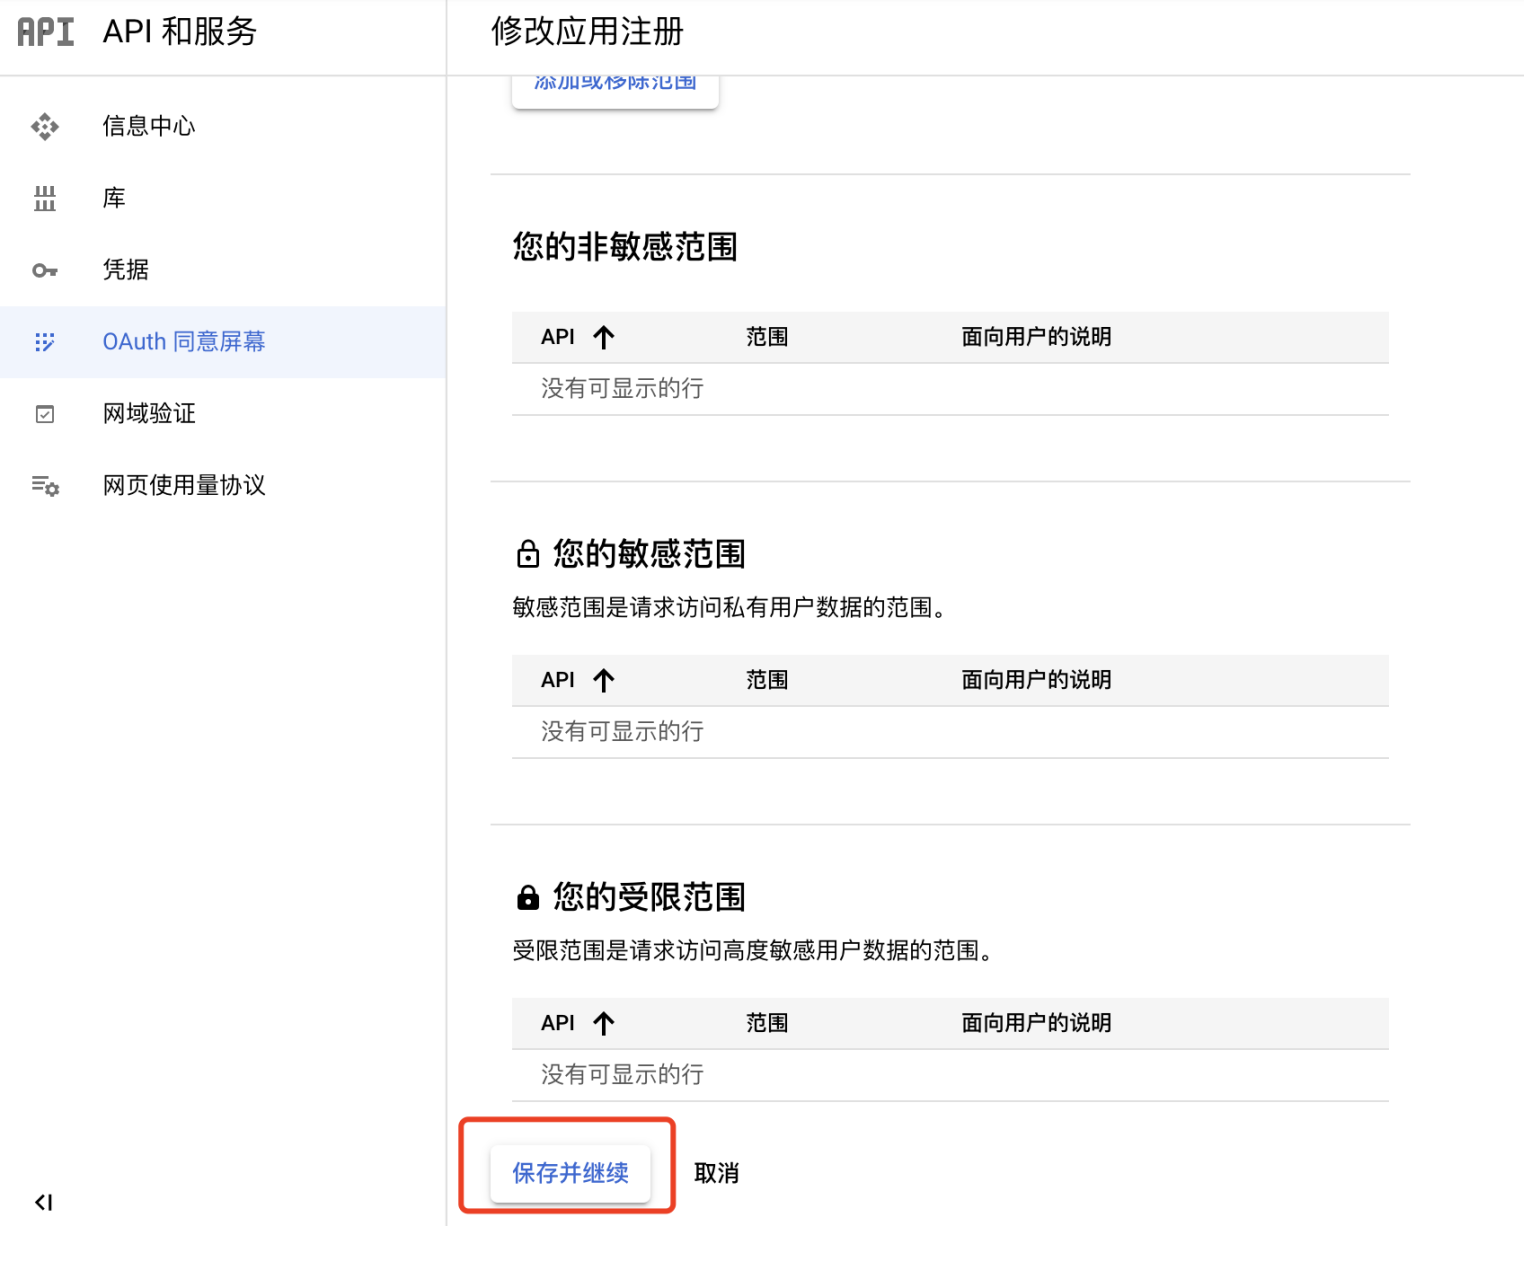
Task: Click the 面向用户的说明 column header
Action: (x=1036, y=337)
